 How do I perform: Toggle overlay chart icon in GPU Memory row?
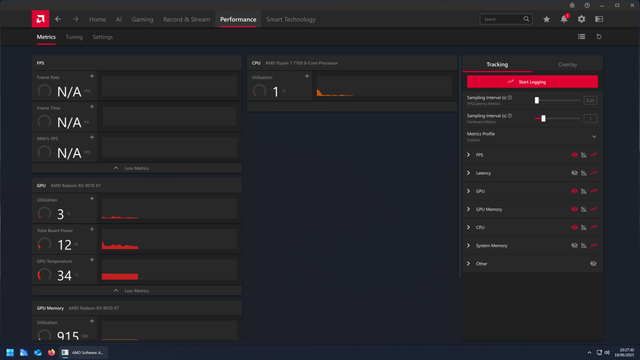click(584, 209)
